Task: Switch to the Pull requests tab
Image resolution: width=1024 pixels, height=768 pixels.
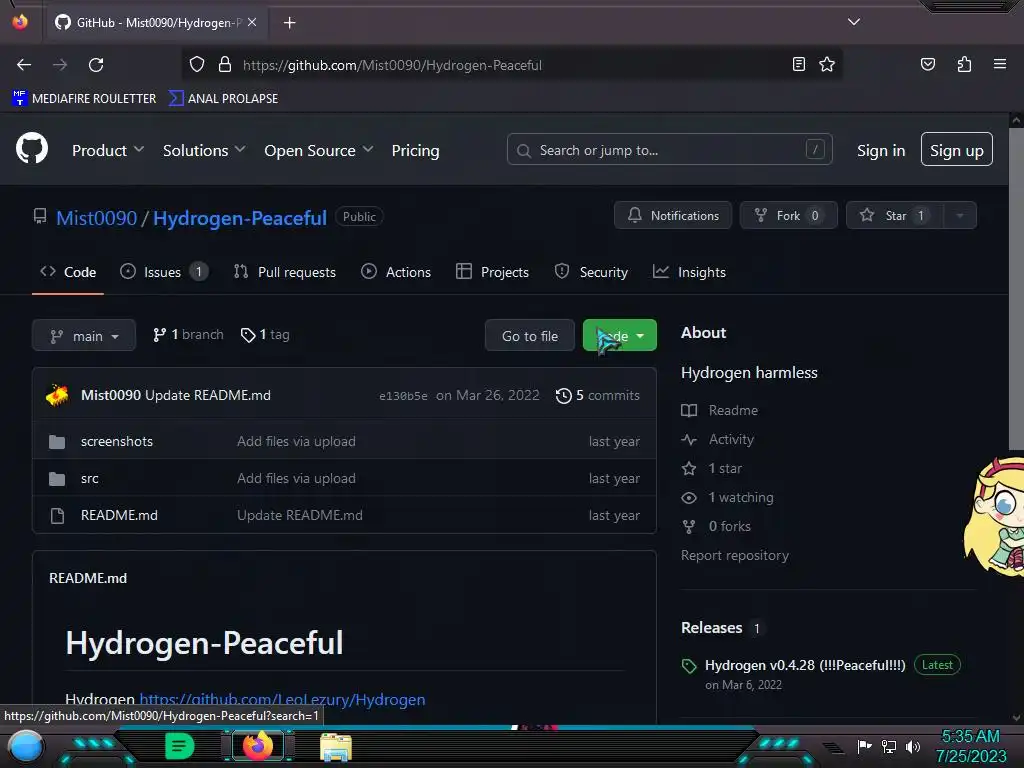Action: (x=285, y=272)
